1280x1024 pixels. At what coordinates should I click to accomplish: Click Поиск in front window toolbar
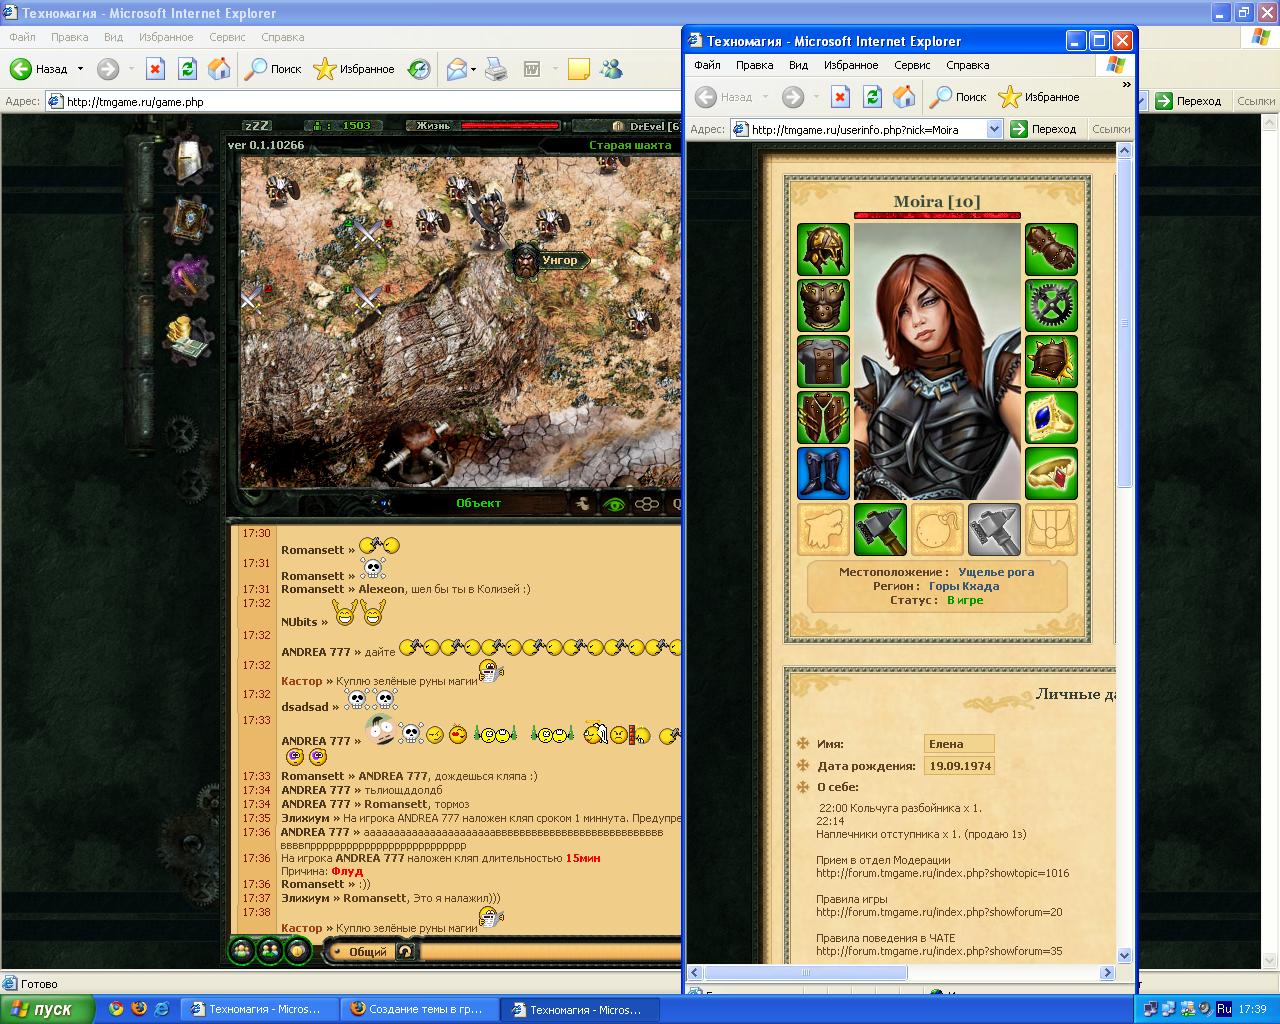pos(958,97)
